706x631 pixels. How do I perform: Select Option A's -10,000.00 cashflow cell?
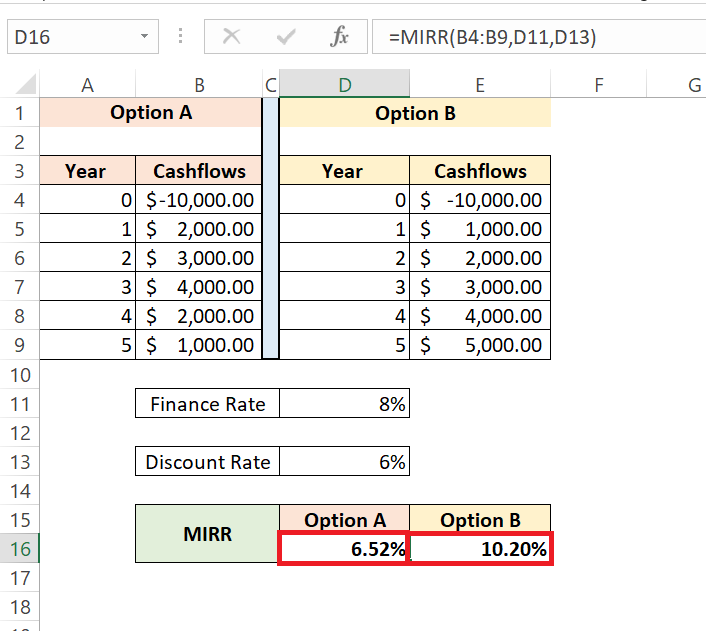pyautogui.click(x=199, y=200)
